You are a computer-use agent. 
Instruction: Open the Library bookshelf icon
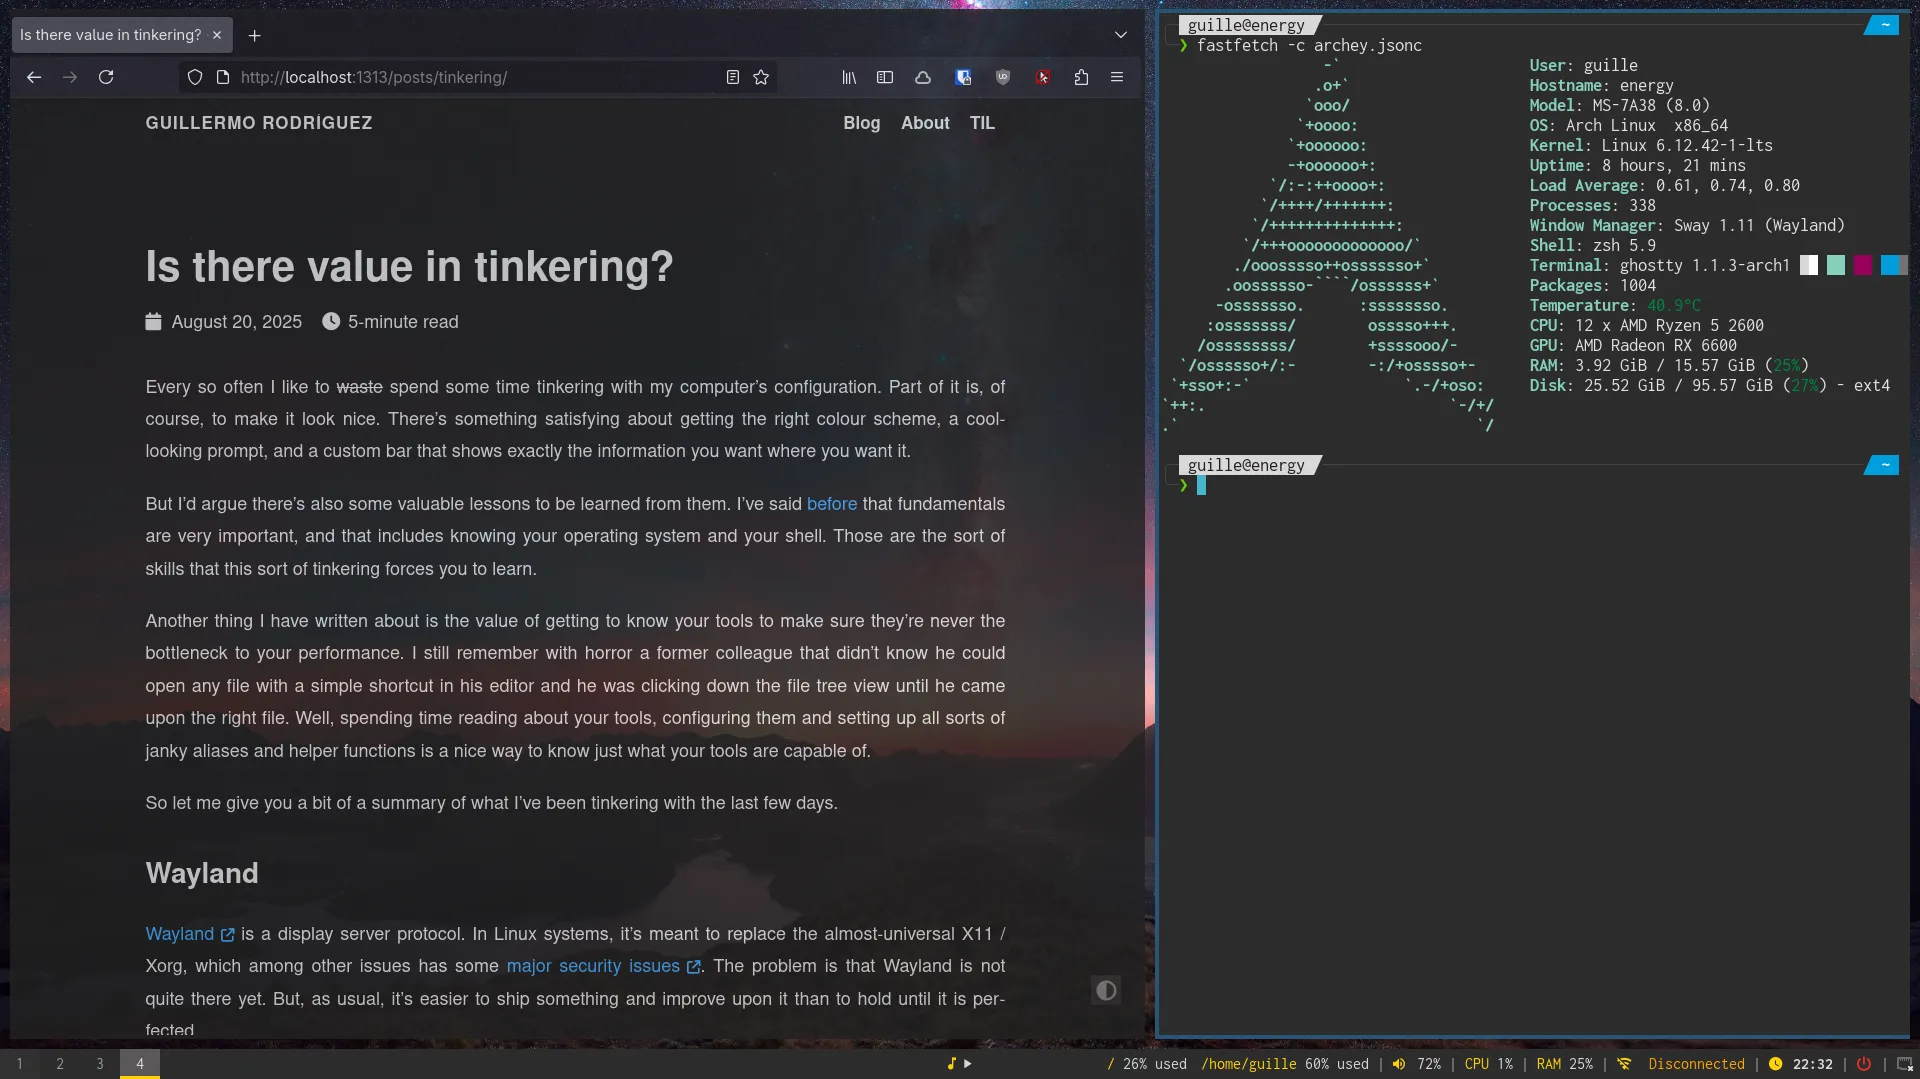(x=849, y=77)
